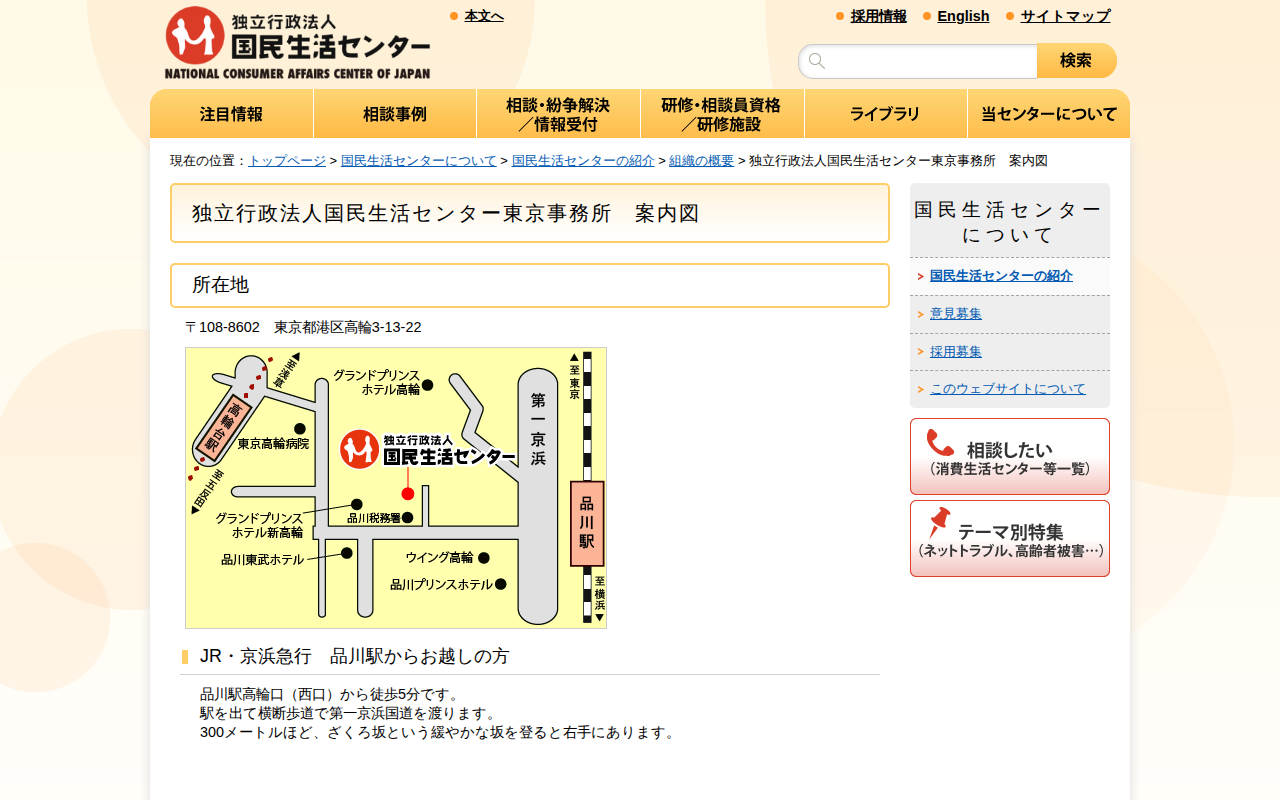Viewport: 1280px width, 800px height.
Task: Open the 相談事例 menu tab
Action: pyautogui.click(x=395, y=114)
